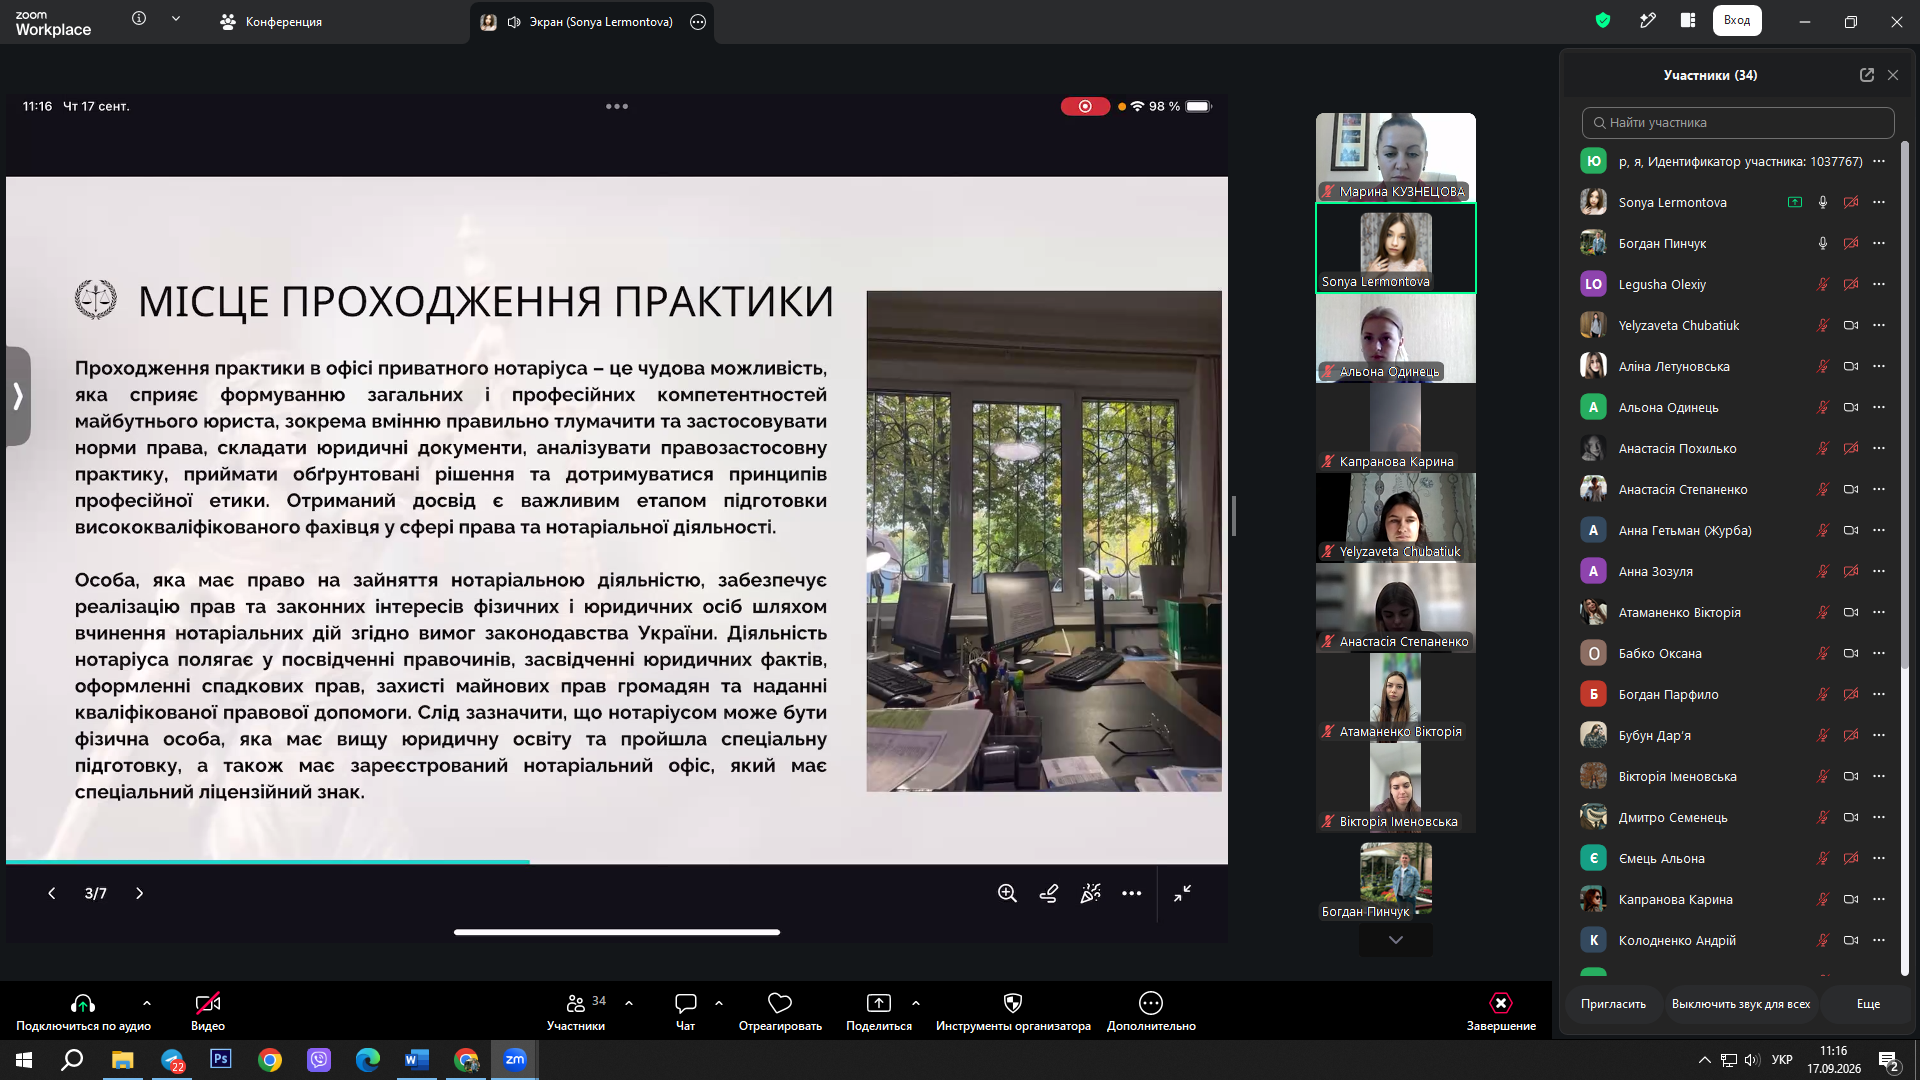The width and height of the screenshot is (1920, 1080).
Task: Switch to the Конференция tab
Action: coord(271,22)
